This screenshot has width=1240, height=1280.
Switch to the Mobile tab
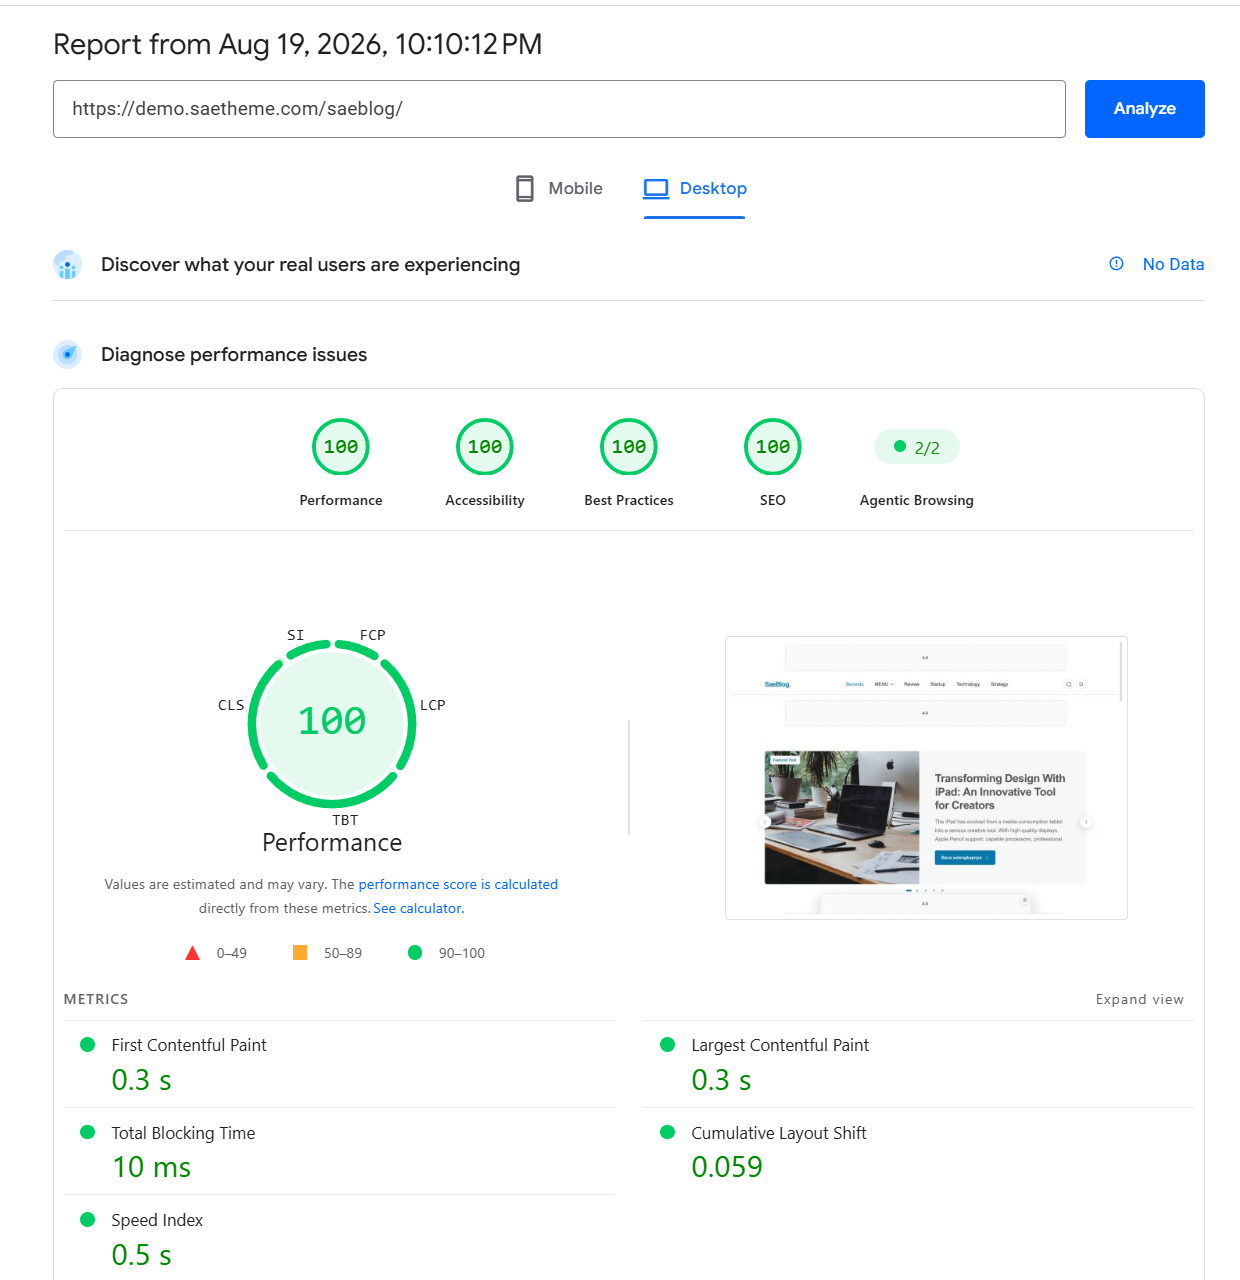pos(559,188)
